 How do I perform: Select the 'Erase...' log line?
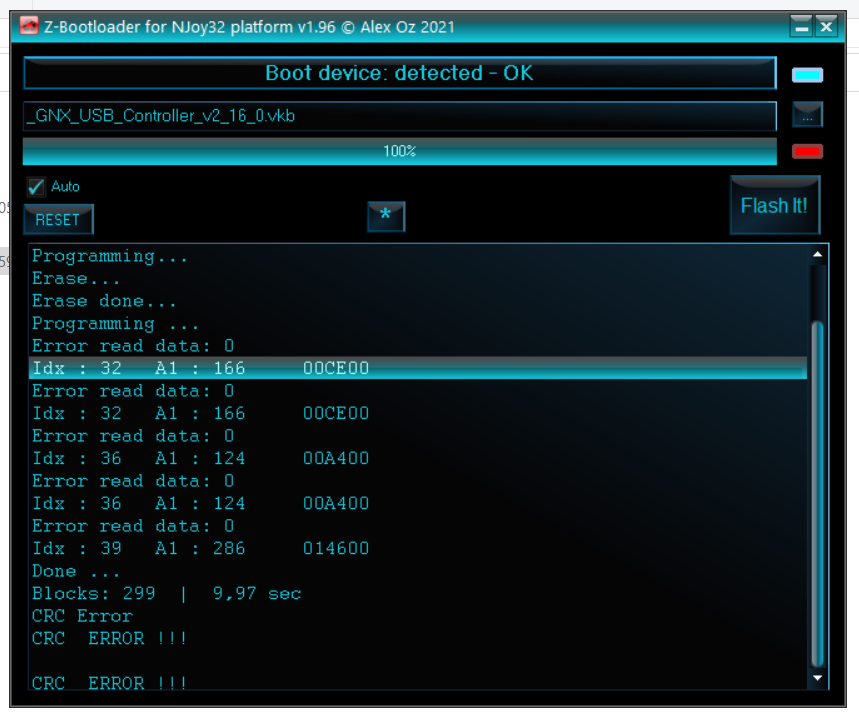coord(417,278)
